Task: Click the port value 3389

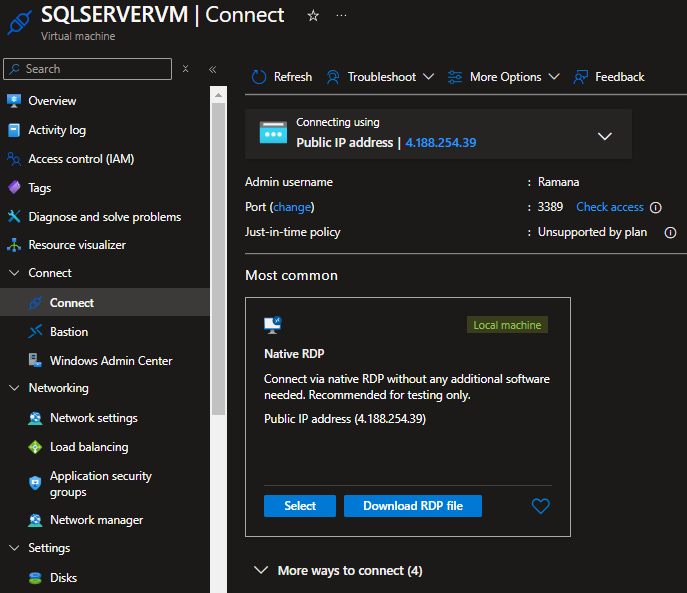Action: point(550,207)
